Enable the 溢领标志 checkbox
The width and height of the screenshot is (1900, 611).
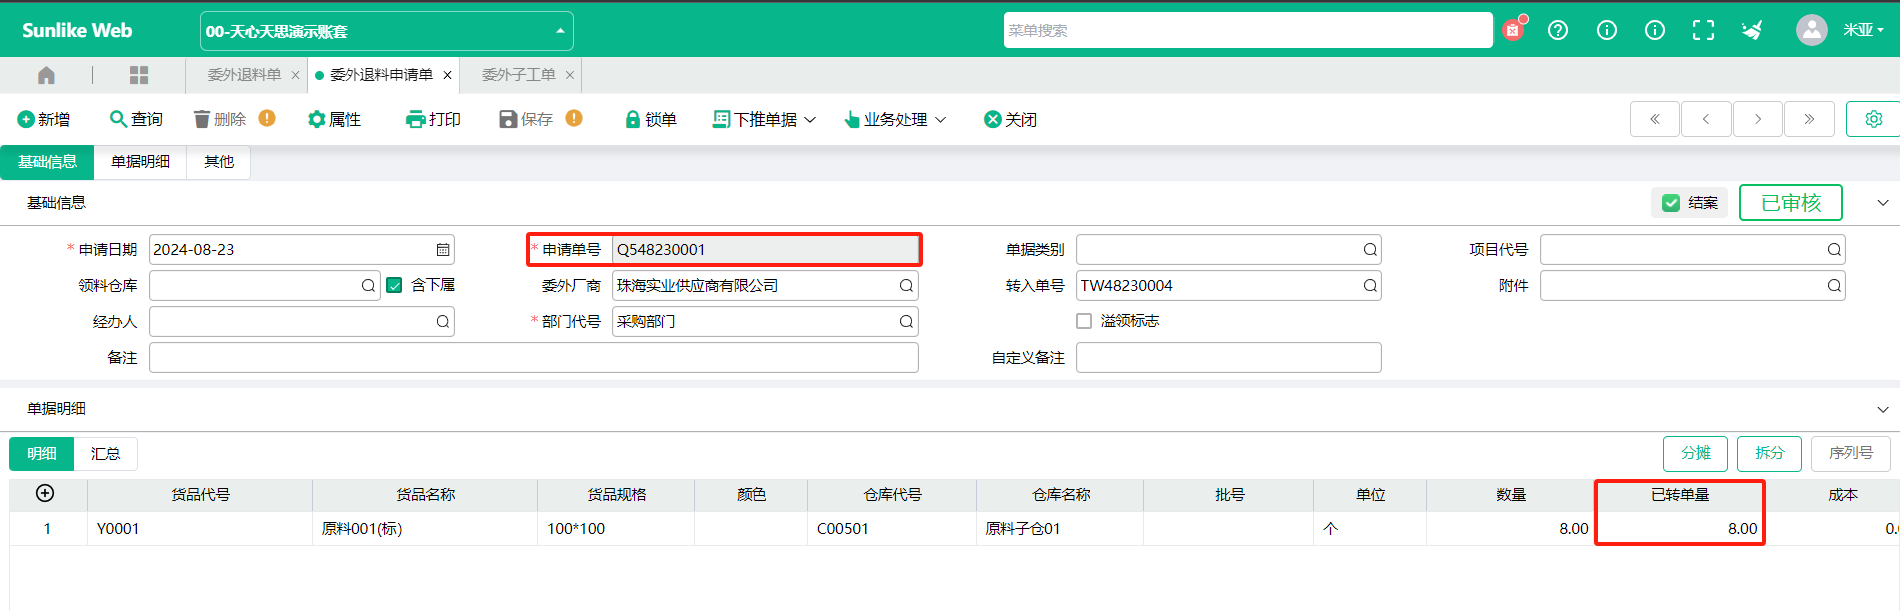1084,321
